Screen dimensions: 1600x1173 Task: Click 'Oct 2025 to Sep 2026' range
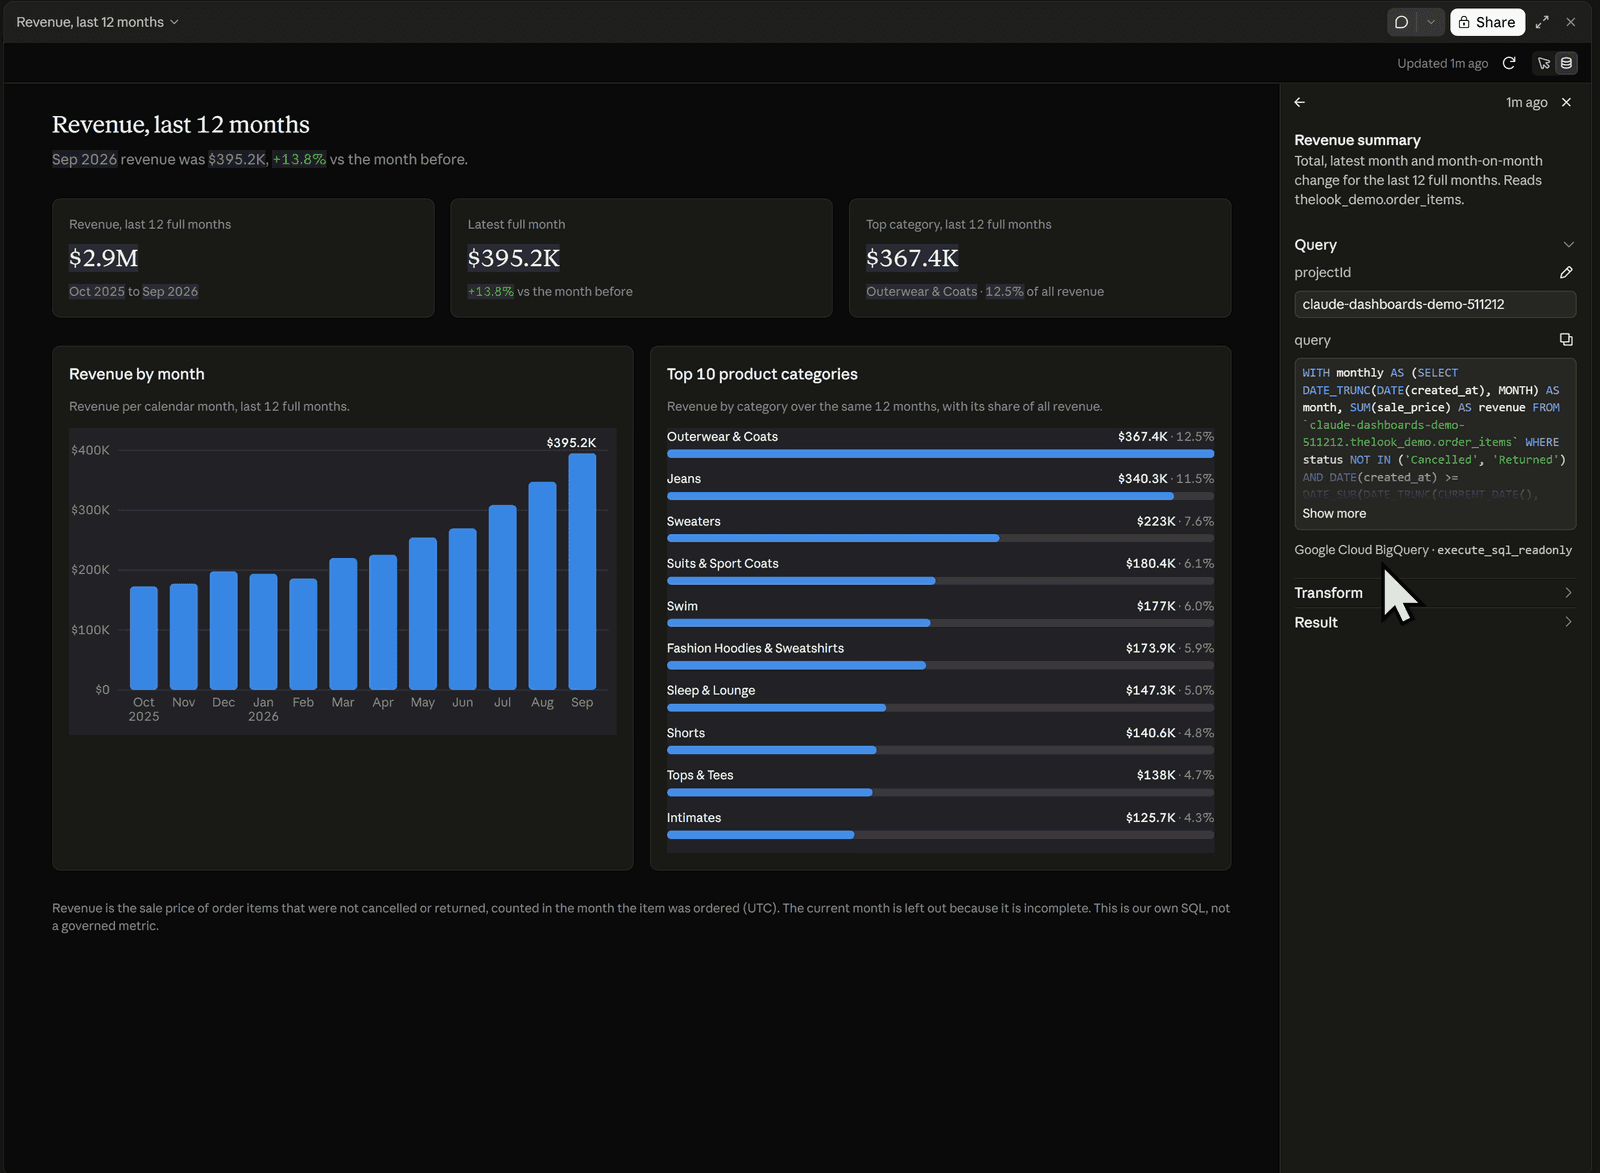[x=133, y=291]
